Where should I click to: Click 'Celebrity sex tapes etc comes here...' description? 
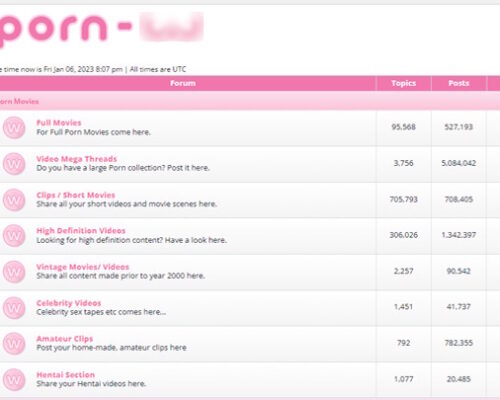tap(101, 312)
